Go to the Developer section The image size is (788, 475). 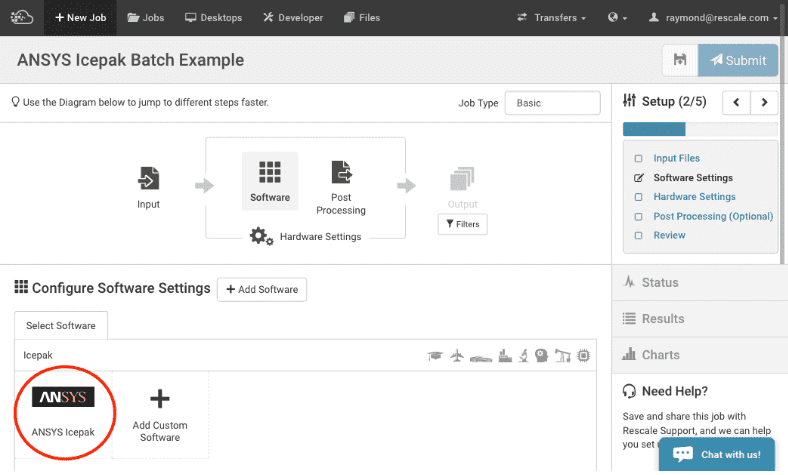(293, 18)
